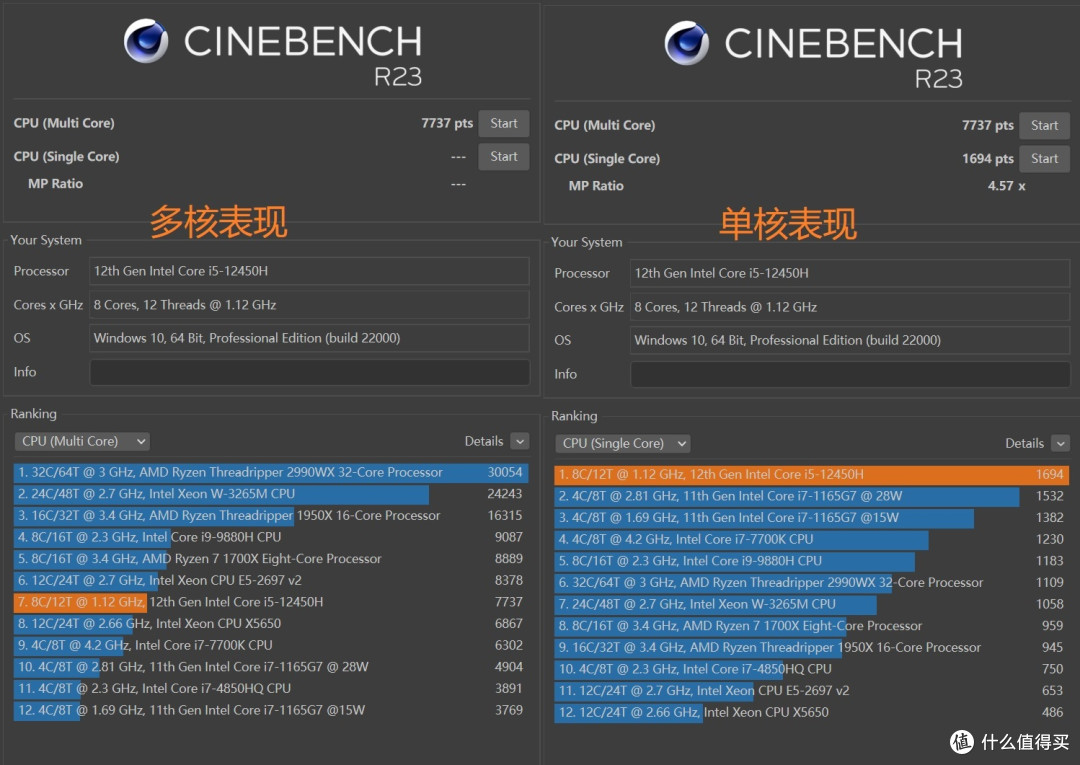Select Xeon E5-2697 v2 row in single core ranking

pyautogui.click(x=811, y=691)
